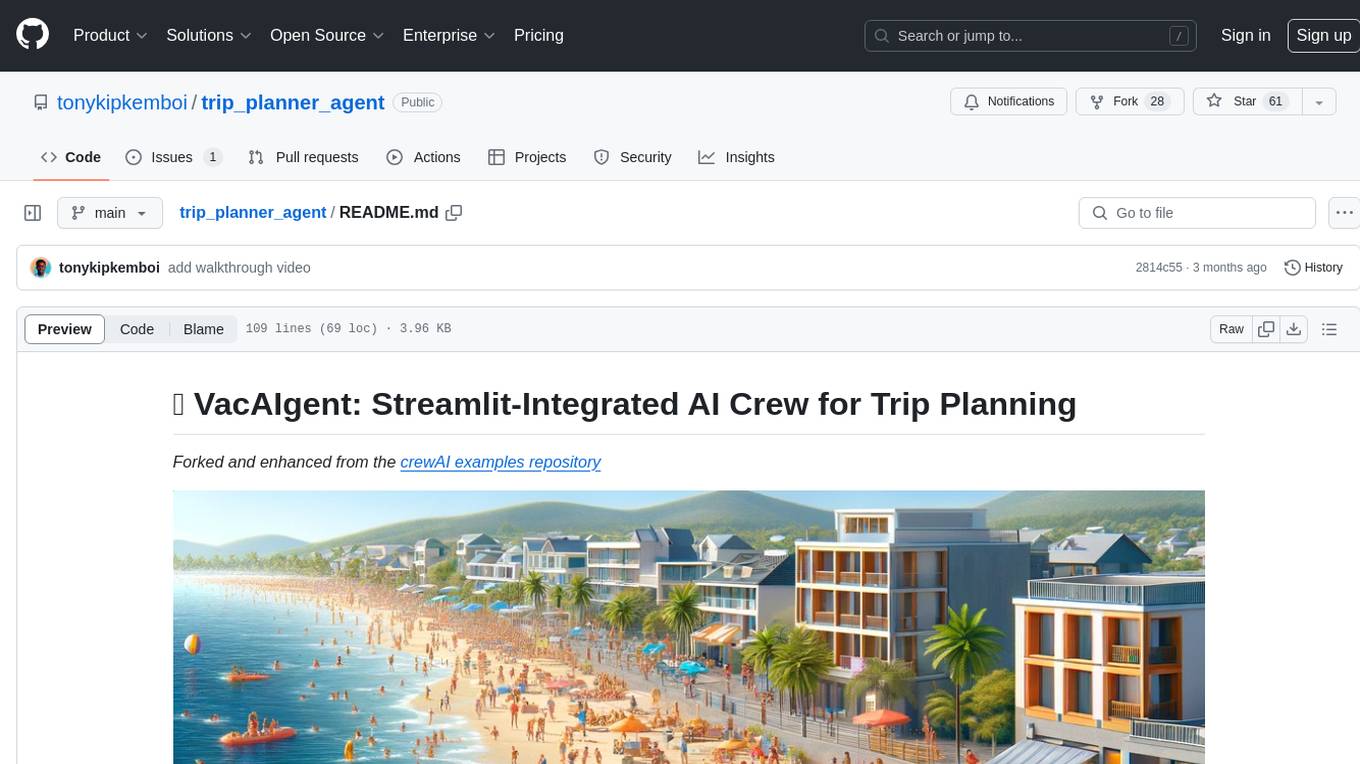Image resolution: width=1360 pixels, height=764 pixels.
Task: Open the star lists dropdown arrow
Action: [x=1319, y=102]
